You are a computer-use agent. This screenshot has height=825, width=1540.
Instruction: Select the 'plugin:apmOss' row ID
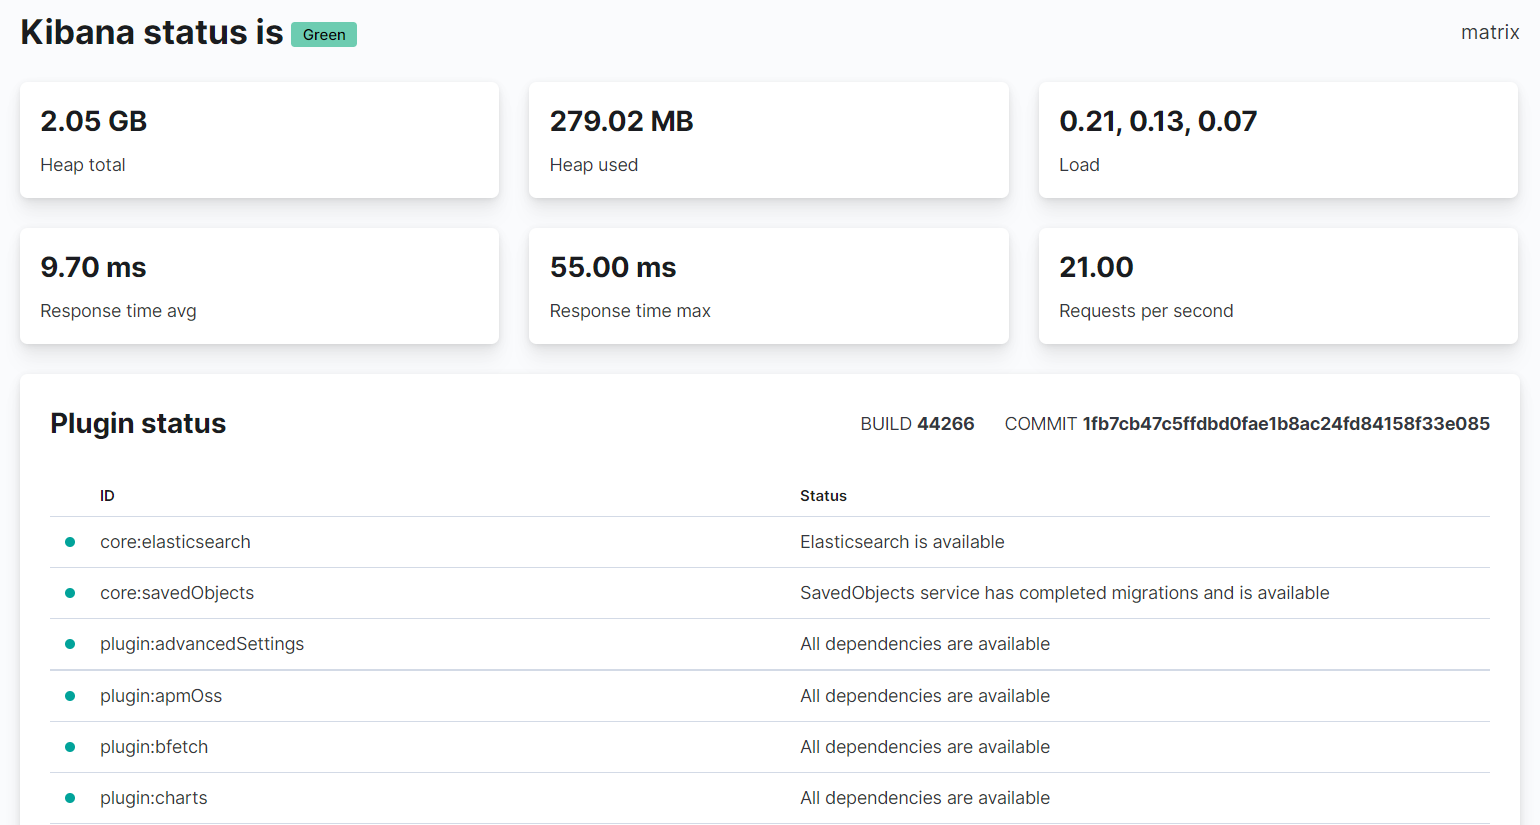click(x=161, y=696)
